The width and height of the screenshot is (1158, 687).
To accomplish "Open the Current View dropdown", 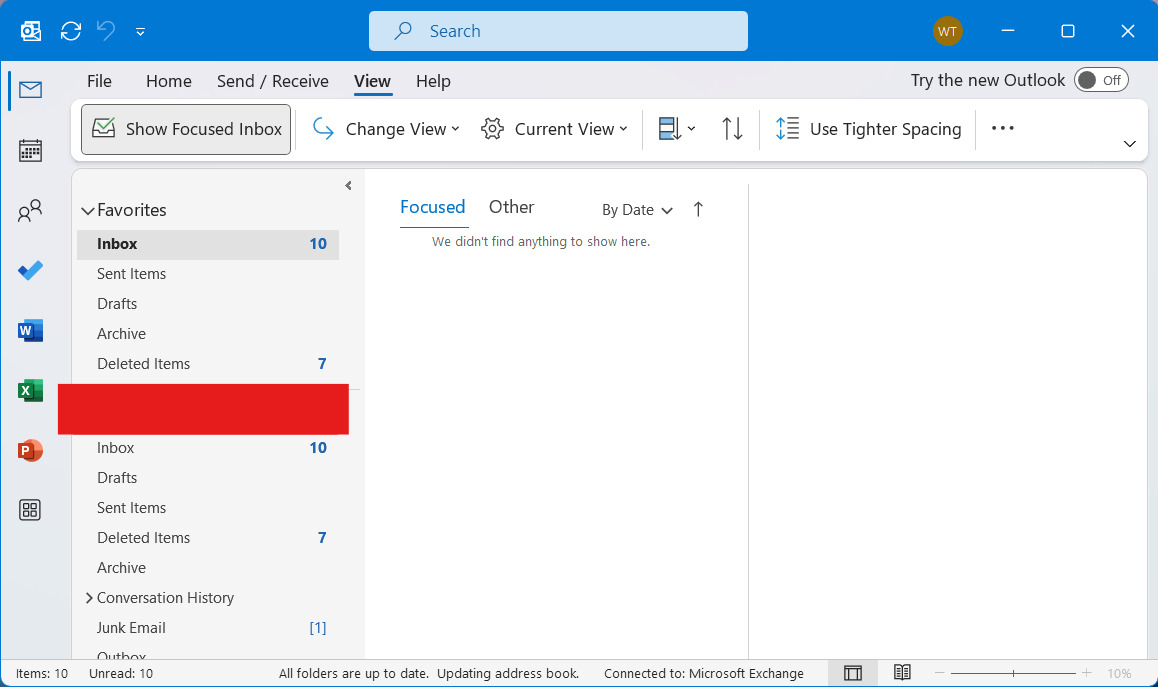I will (x=555, y=129).
